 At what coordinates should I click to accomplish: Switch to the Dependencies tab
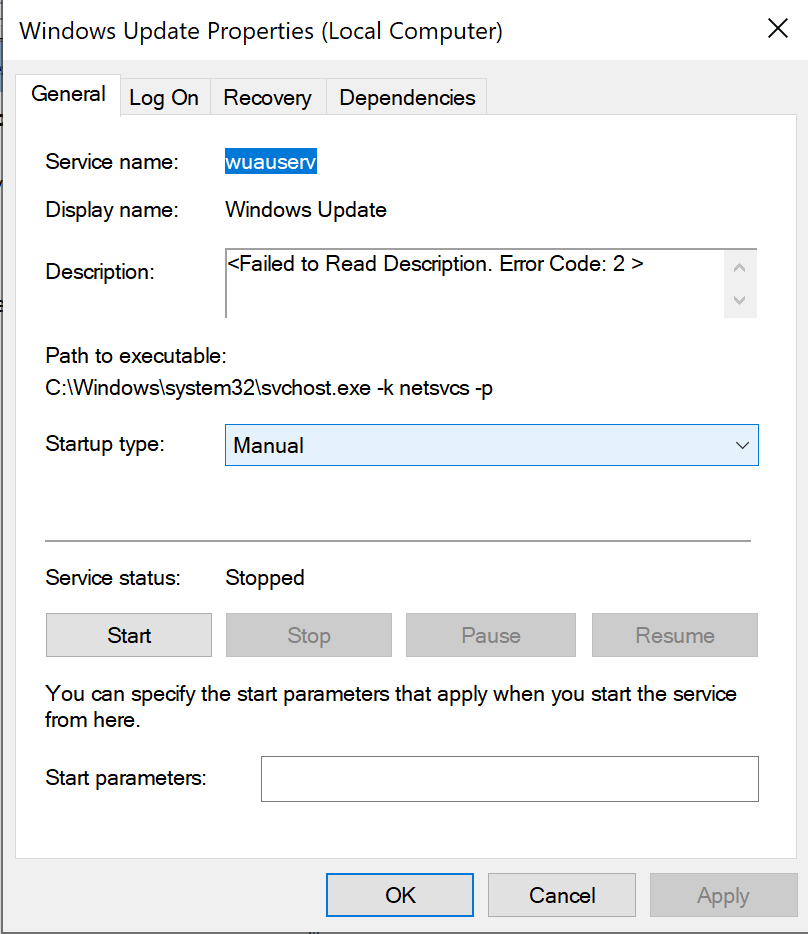click(x=407, y=98)
